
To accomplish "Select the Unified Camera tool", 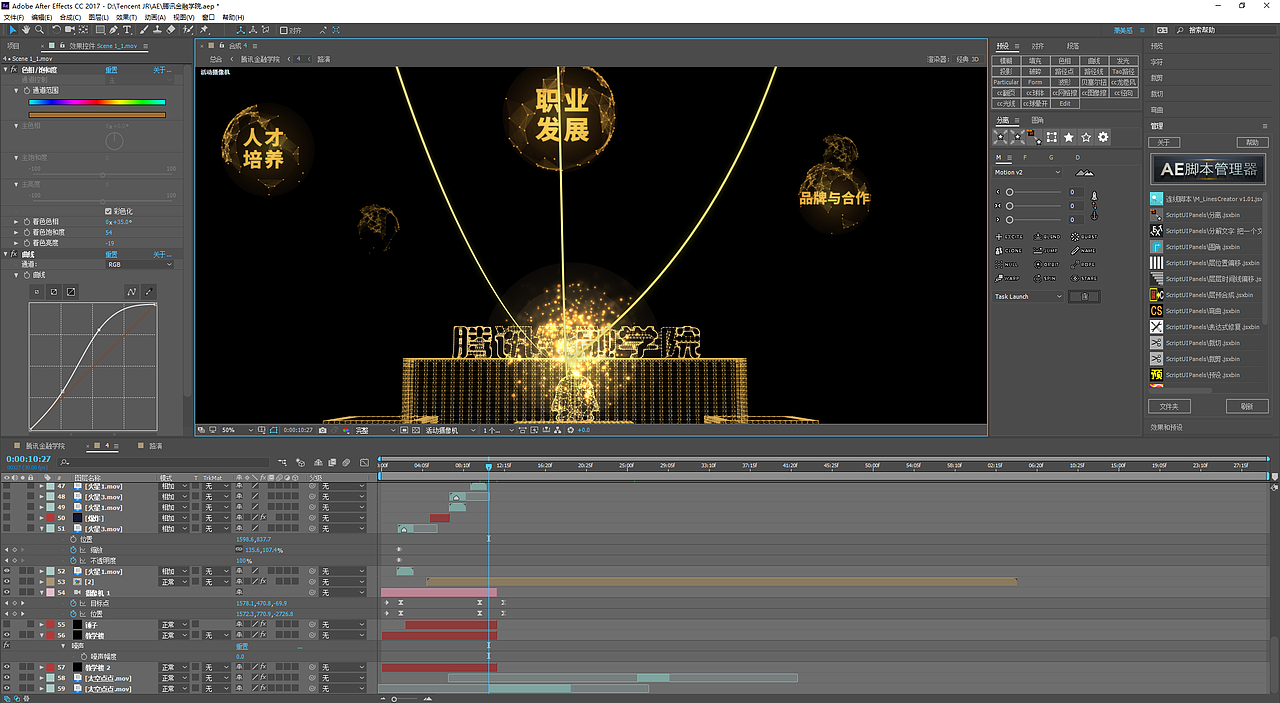I will coord(69,30).
